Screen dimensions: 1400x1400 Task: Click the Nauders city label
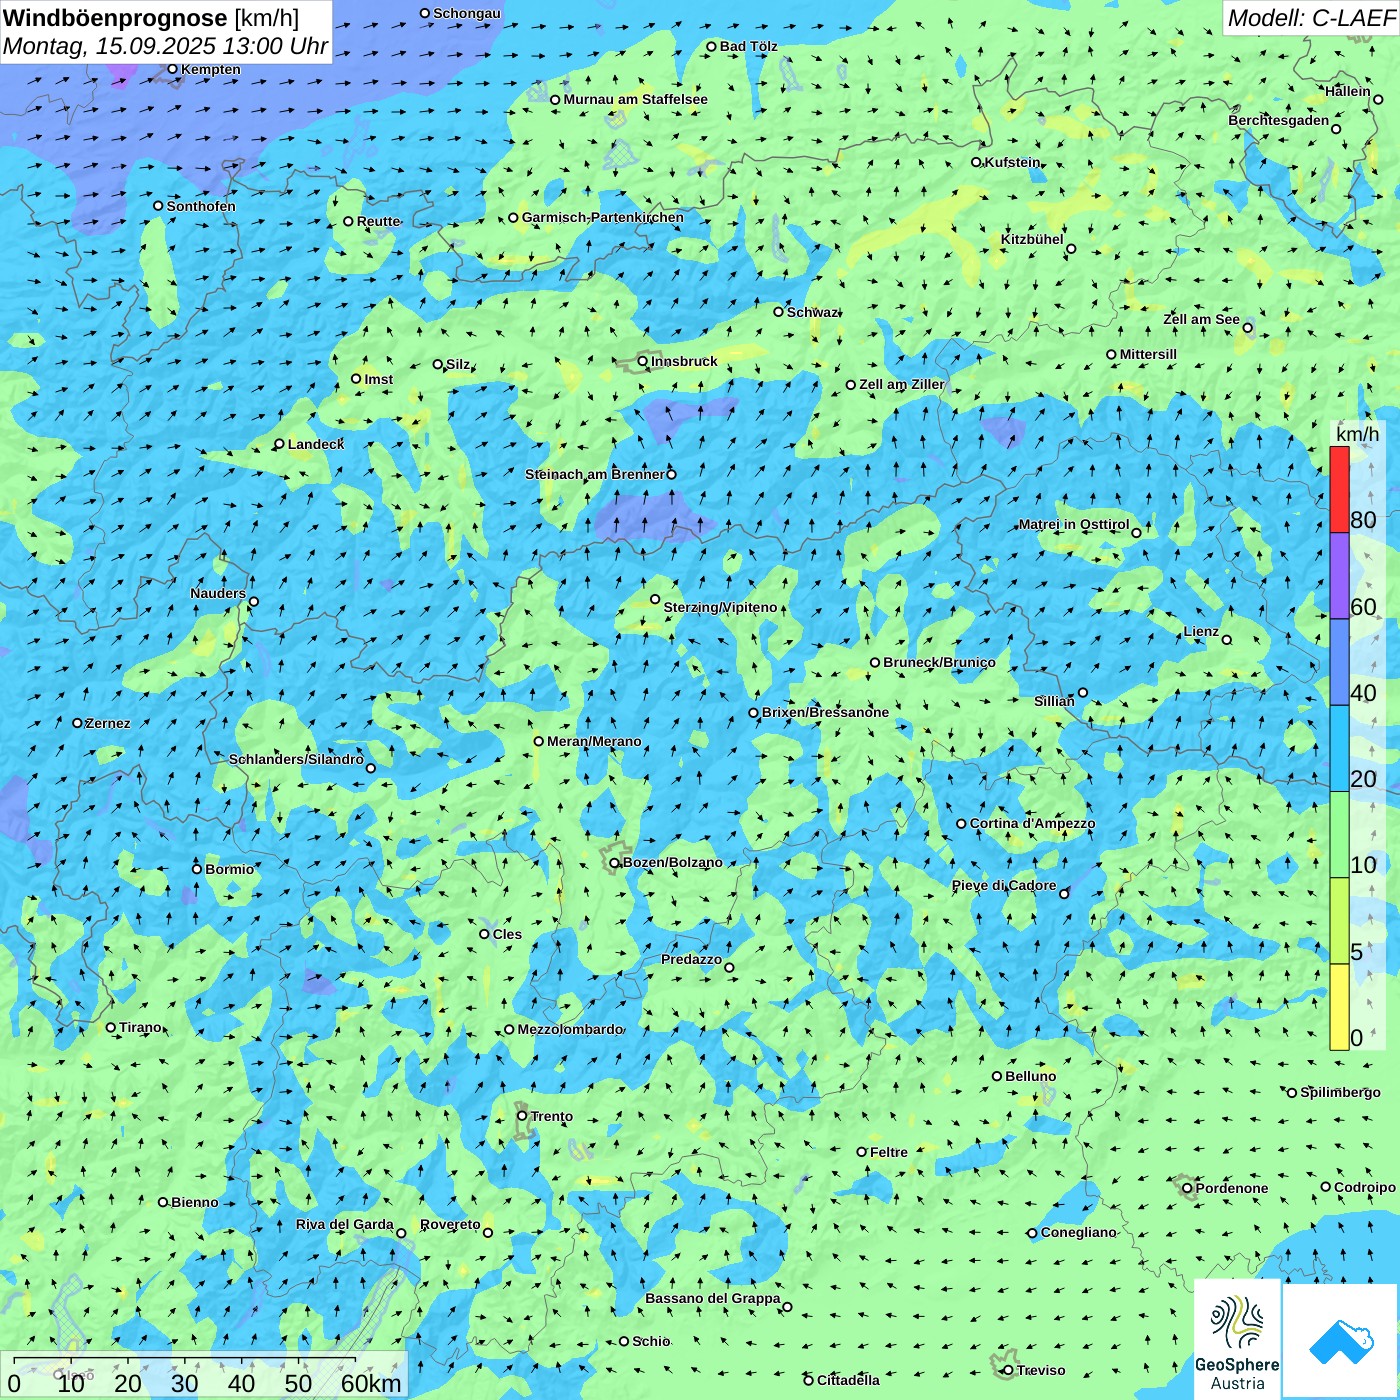(x=218, y=593)
